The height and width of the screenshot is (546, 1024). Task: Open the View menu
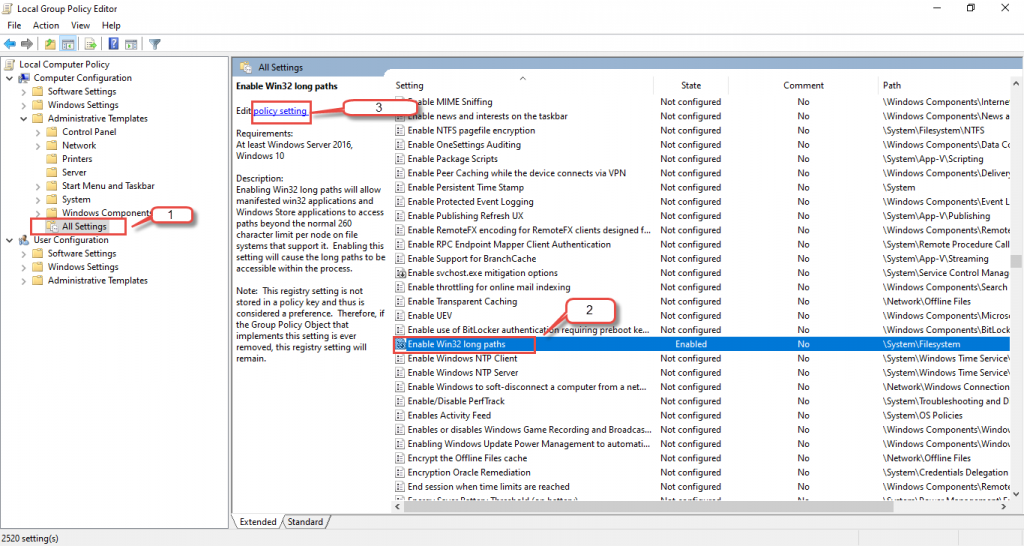[x=80, y=25]
